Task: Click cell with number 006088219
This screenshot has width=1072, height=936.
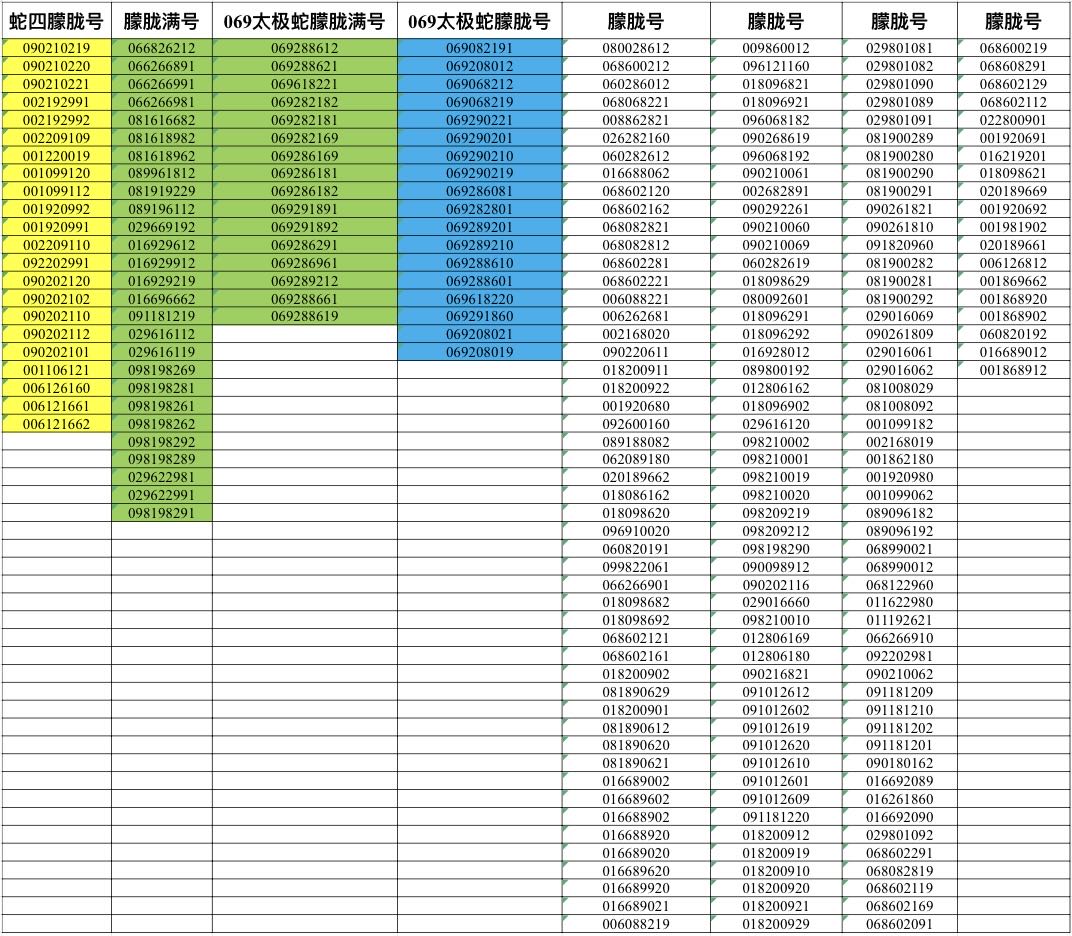Action: (x=636, y=924)
